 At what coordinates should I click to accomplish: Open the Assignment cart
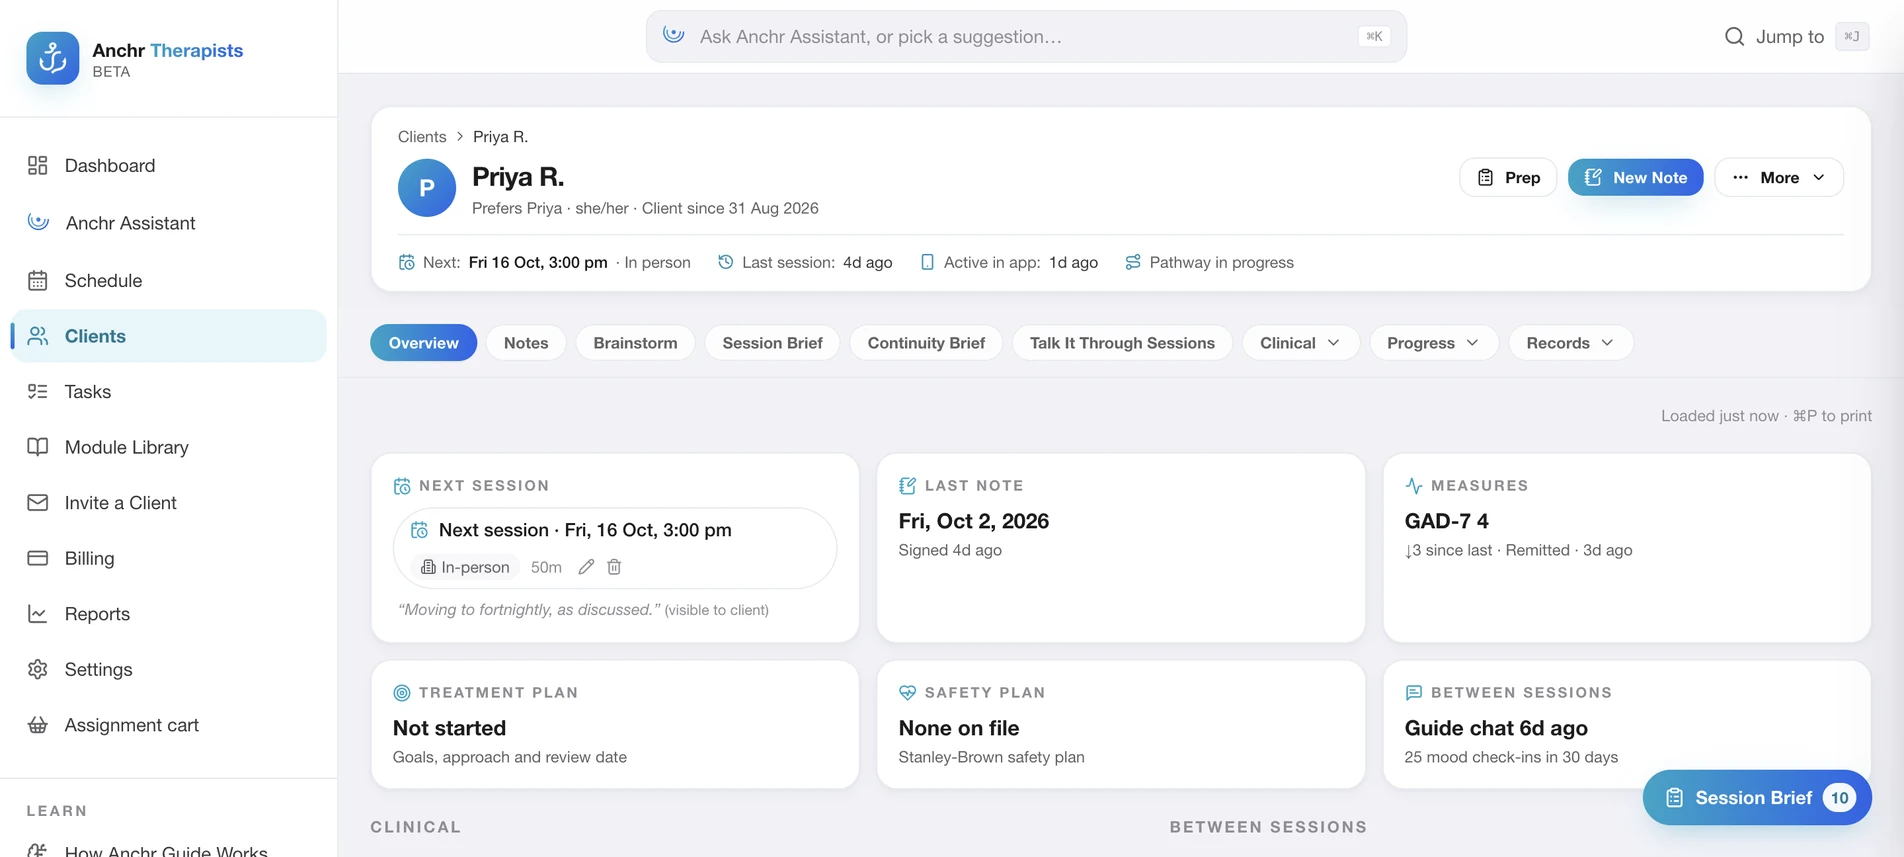click(x=131, y=725)
